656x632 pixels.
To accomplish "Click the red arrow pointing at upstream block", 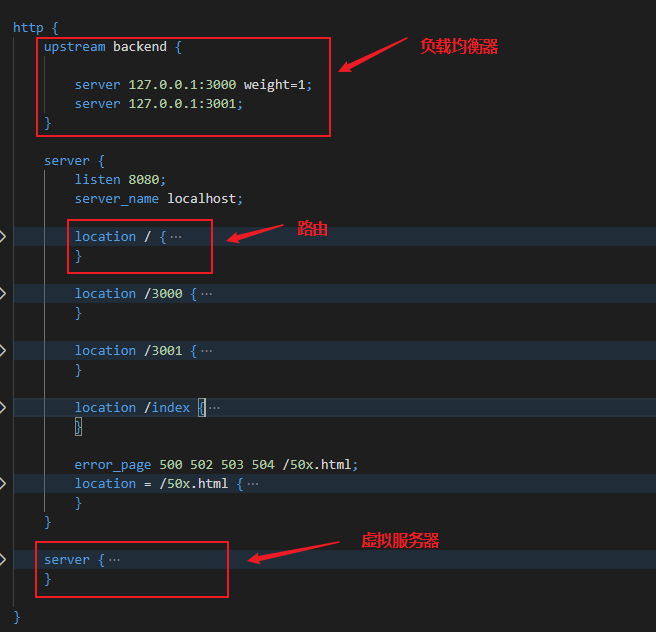I will tap(373, 56).
